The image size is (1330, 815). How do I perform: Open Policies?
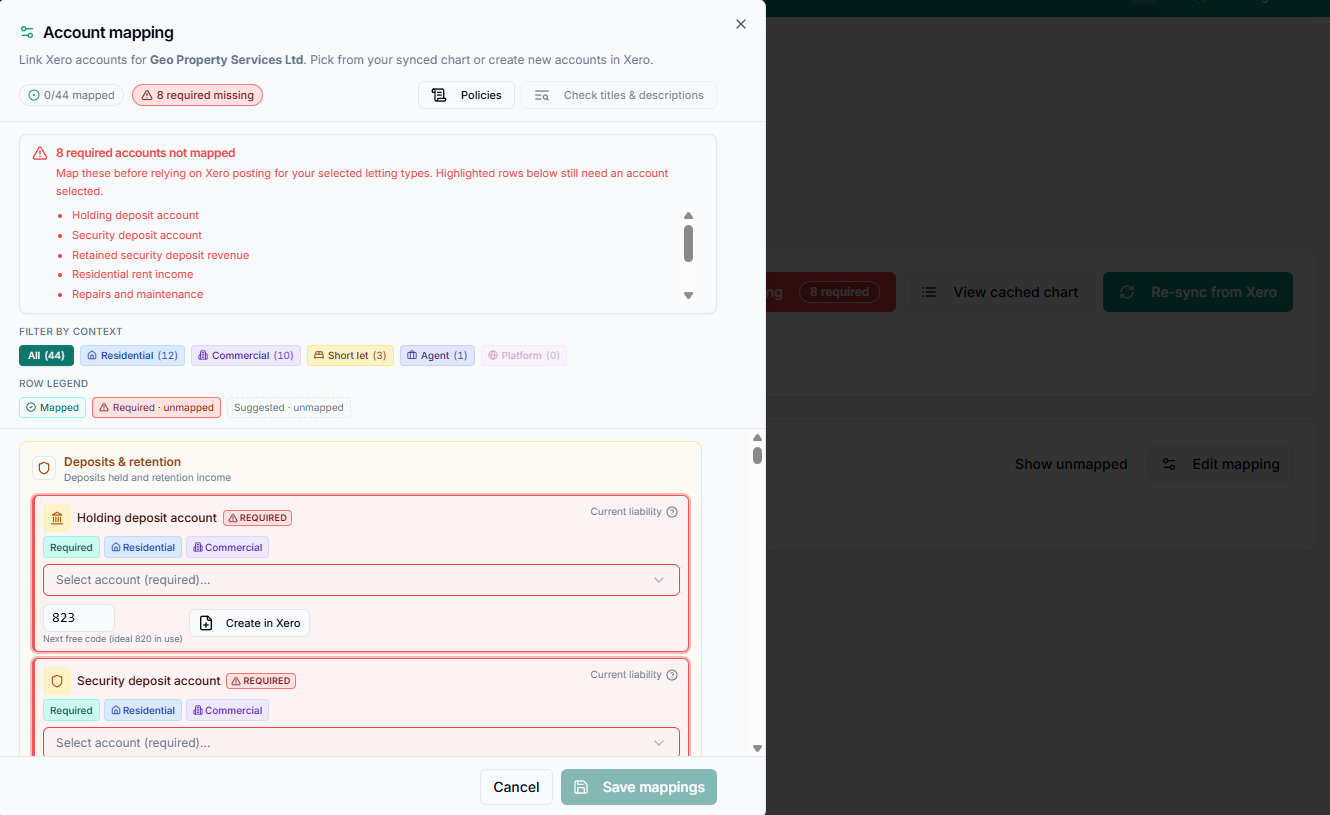[466, 95]
